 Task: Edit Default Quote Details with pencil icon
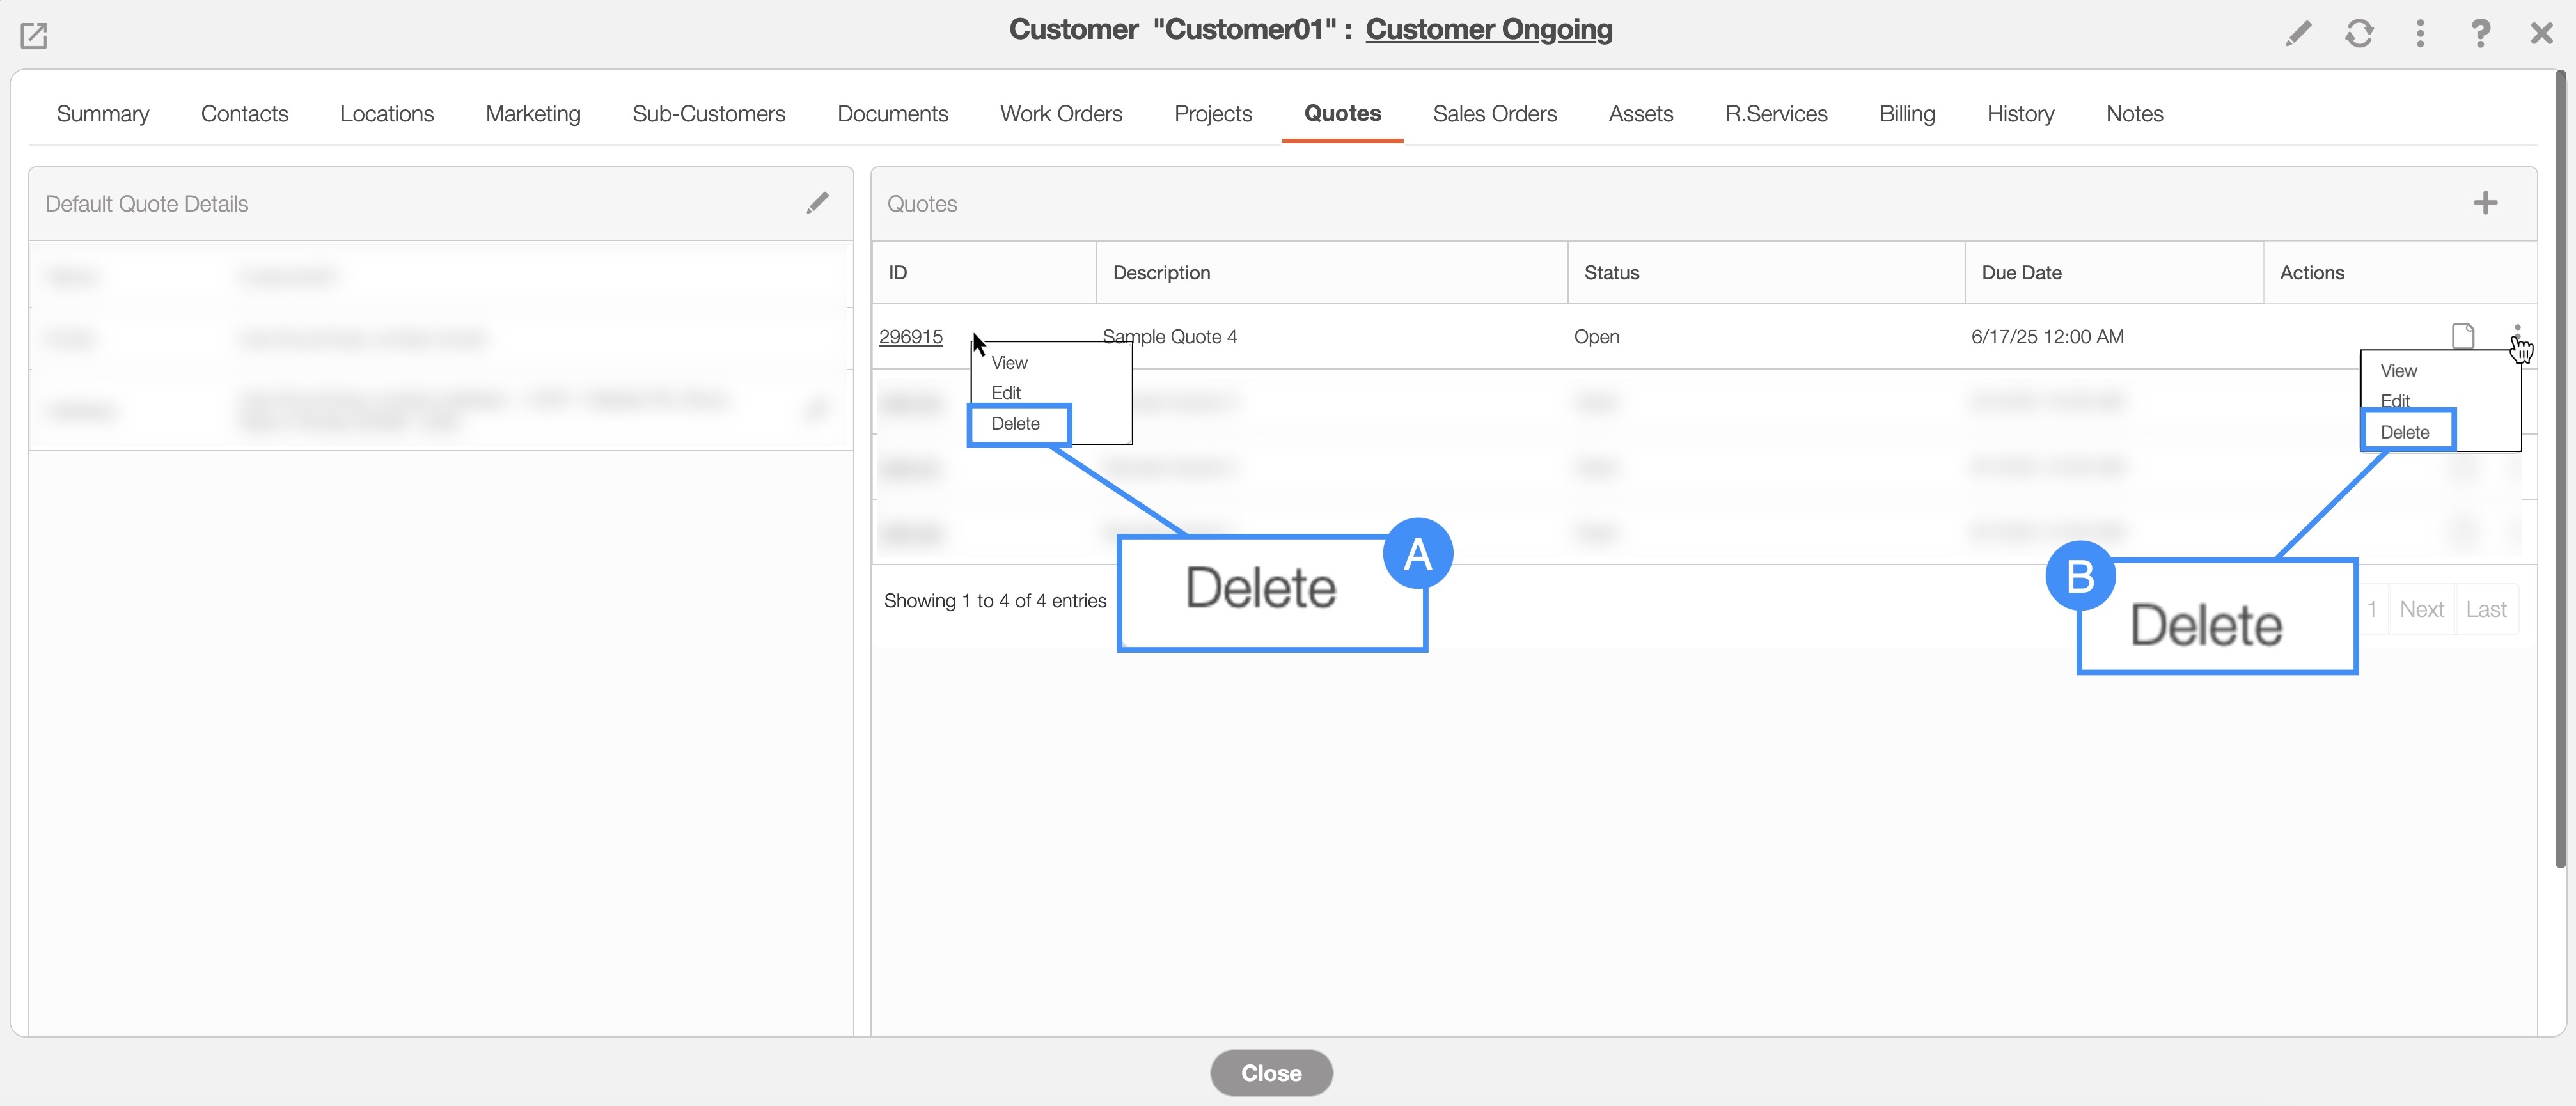click(817, 203)
